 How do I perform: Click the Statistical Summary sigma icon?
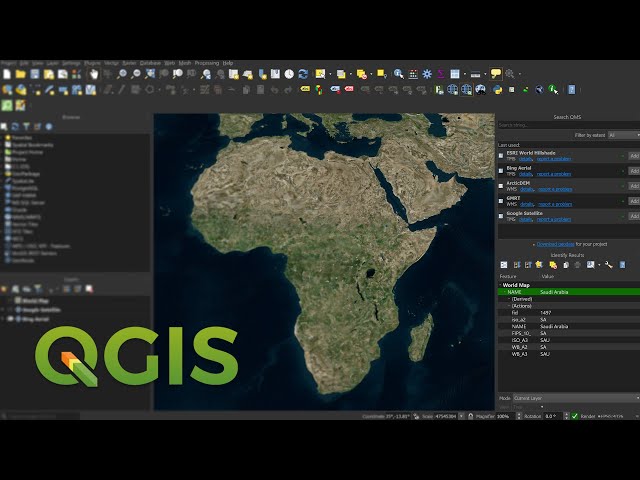[441, 74]
